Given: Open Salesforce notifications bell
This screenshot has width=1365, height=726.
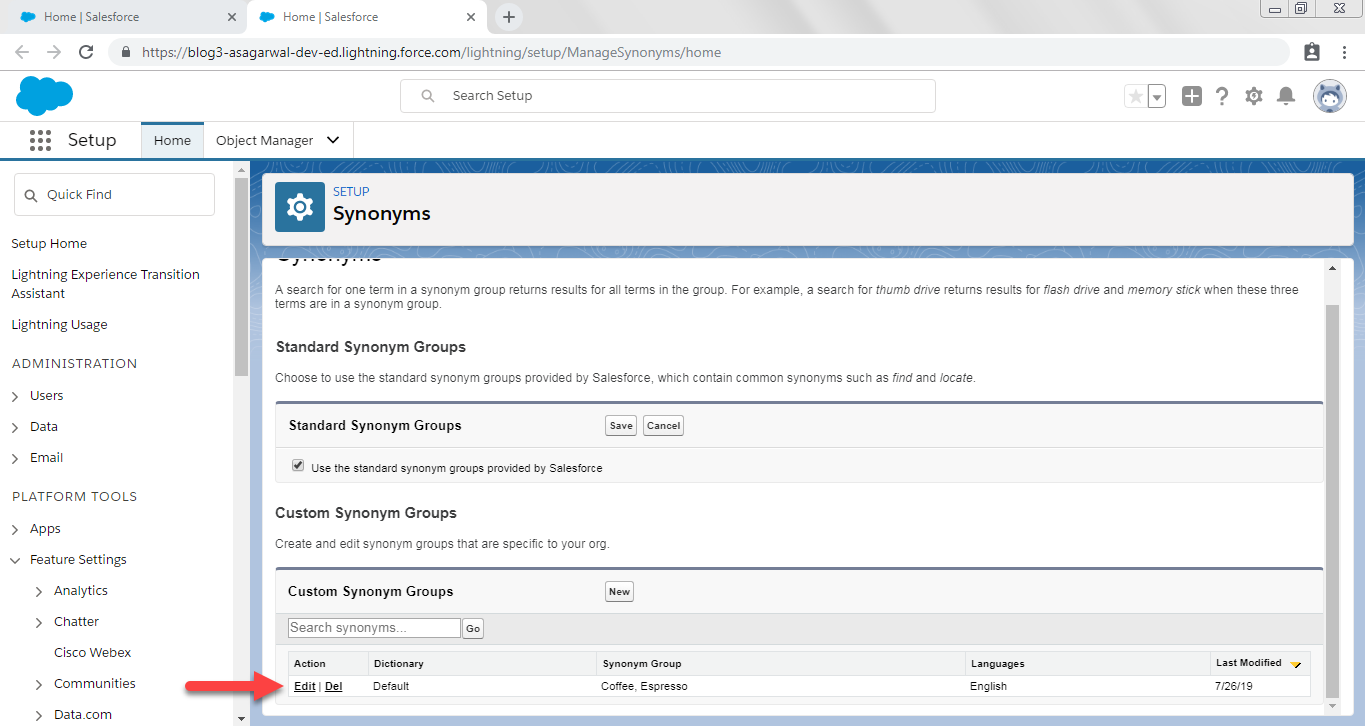Looking at the screenshot, I should 1286,96.
